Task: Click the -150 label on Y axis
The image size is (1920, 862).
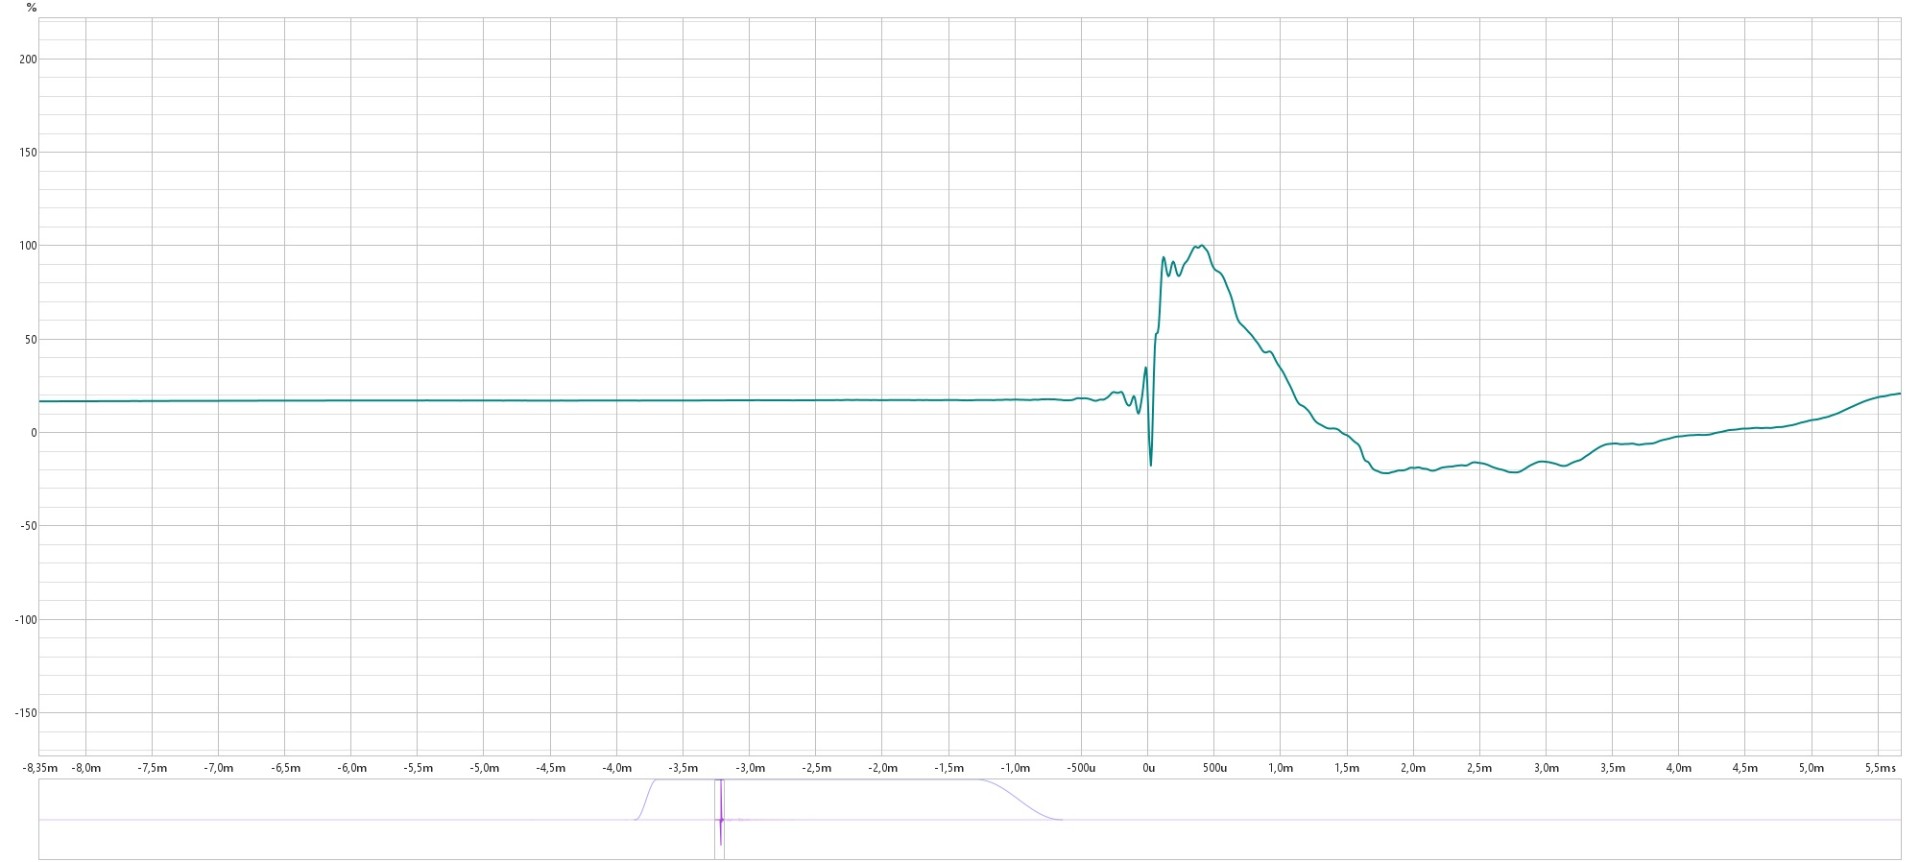Action: [x=26, y=713]
